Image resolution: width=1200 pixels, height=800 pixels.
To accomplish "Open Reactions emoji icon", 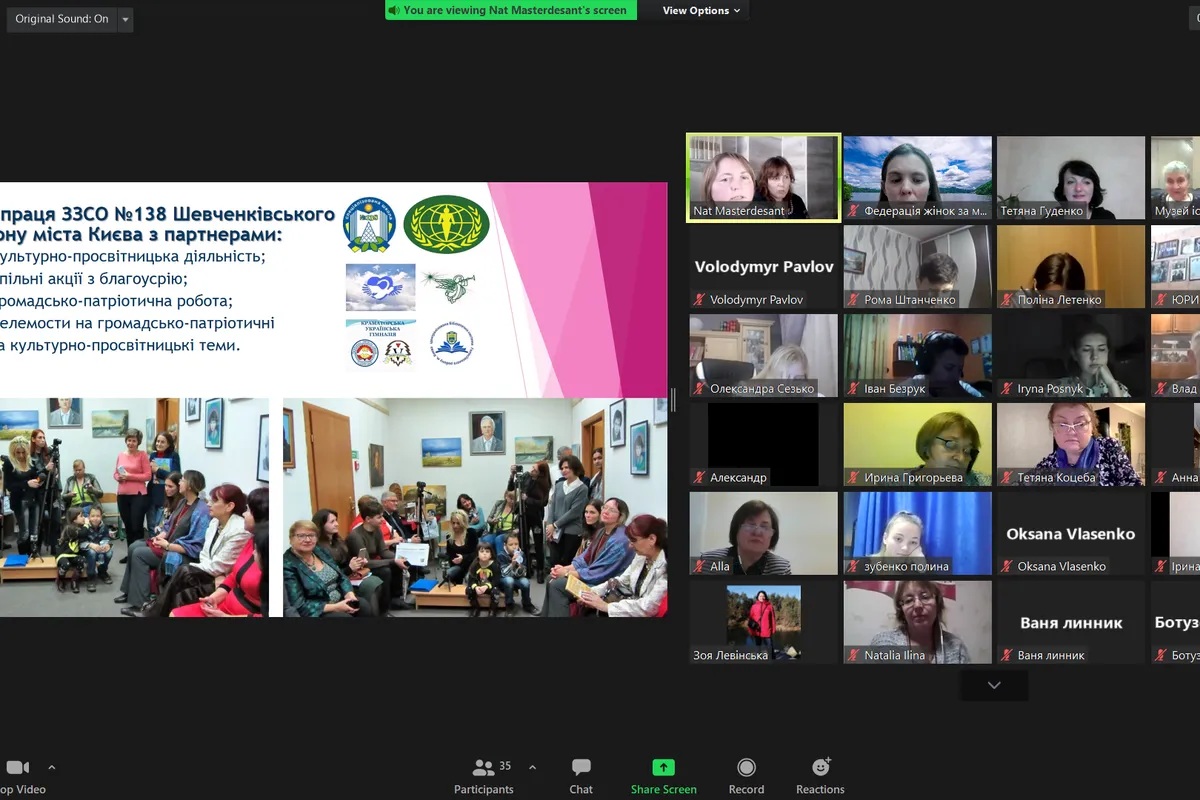I will pyautogui.click(x=821, y=767).
